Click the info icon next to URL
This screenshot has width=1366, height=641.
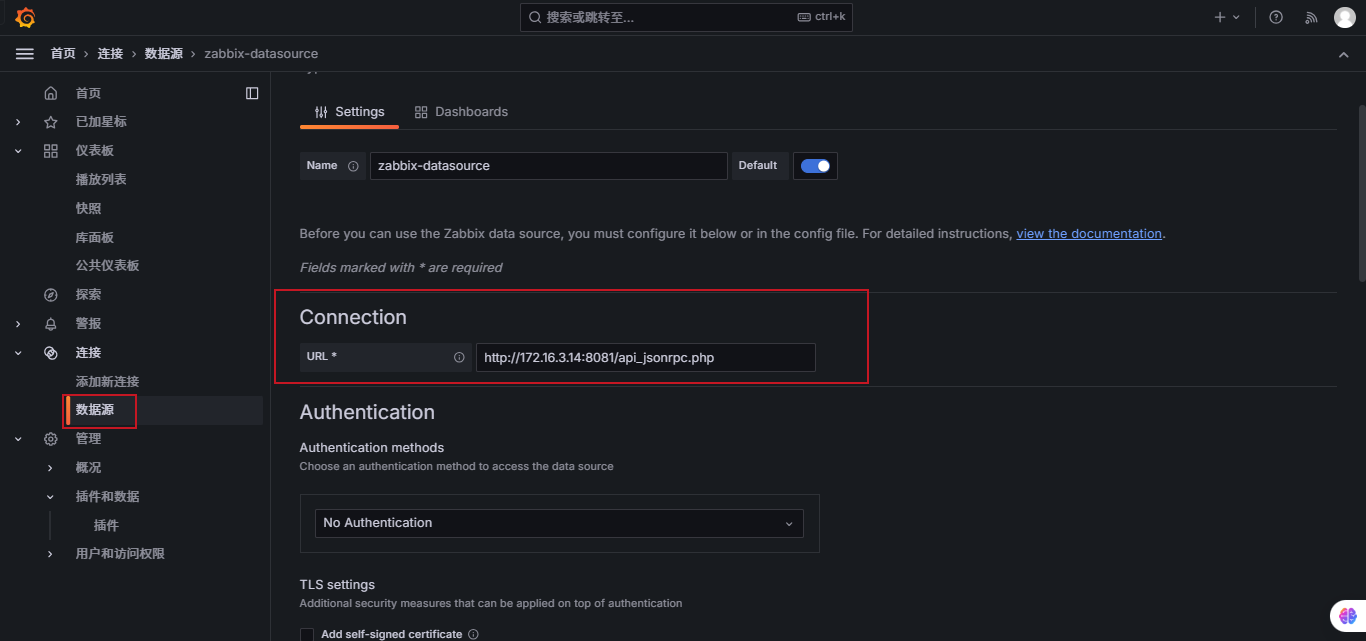point(459,357)
